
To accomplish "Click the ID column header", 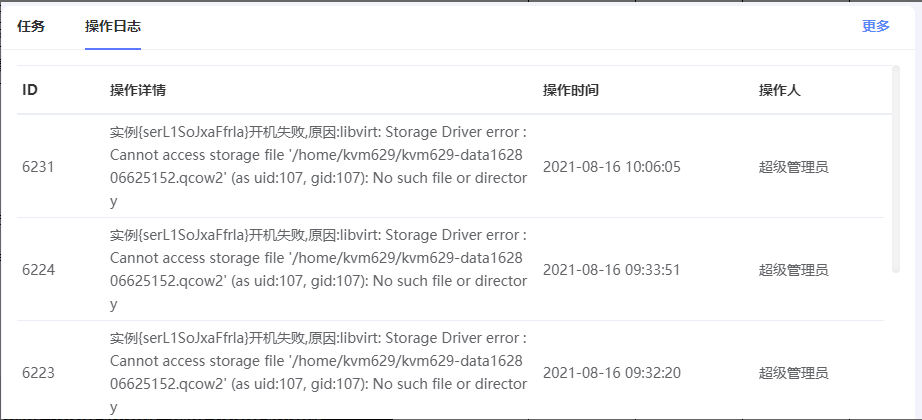I will (30, 91).
